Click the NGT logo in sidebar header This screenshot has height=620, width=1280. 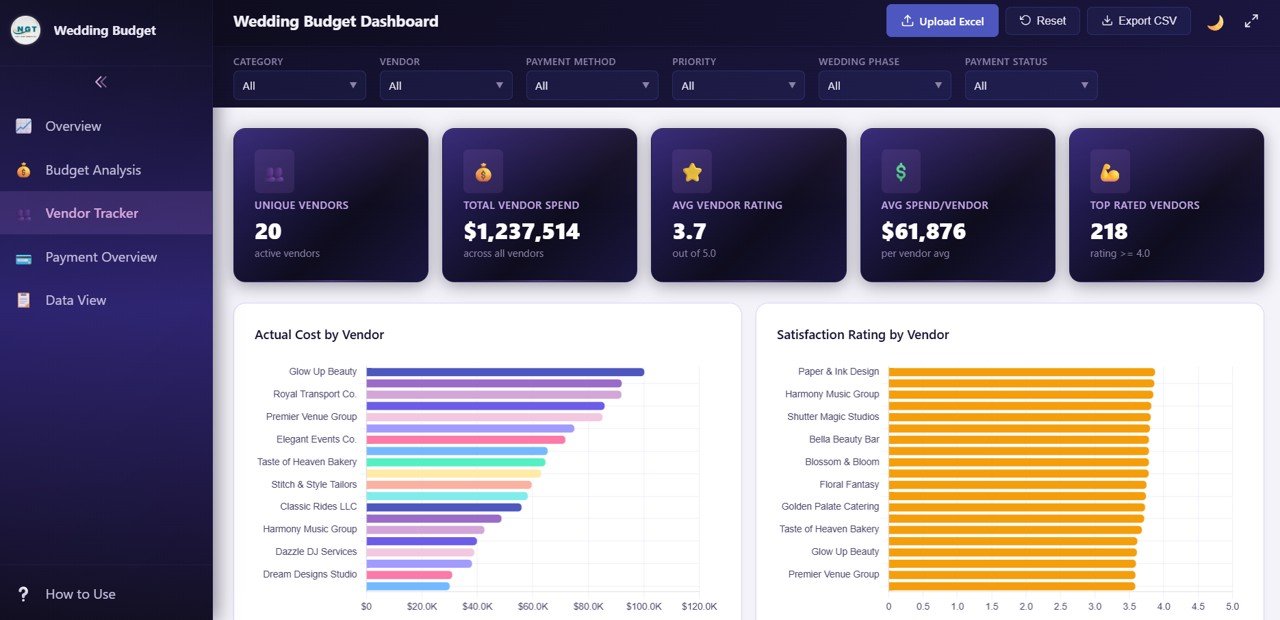pos(26,30)
